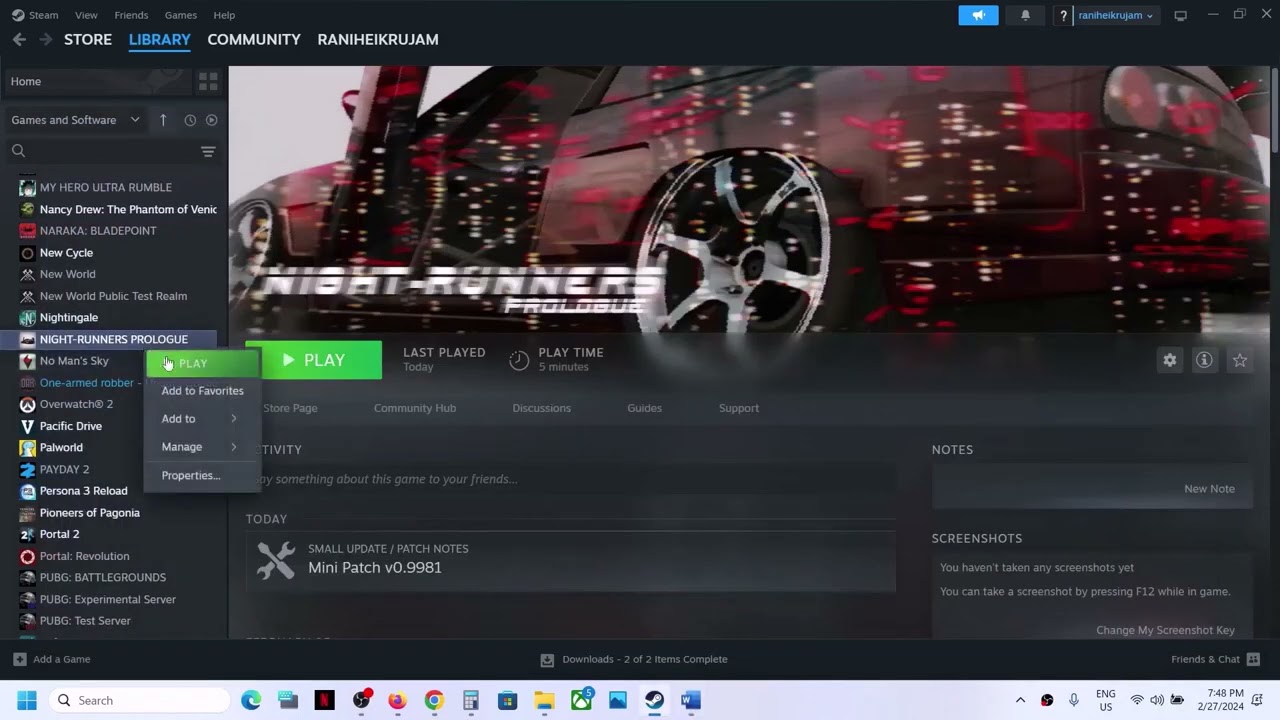Open the raniheikrujam account dropdown
The image size is (1280, 720).
pos(1116,15)
